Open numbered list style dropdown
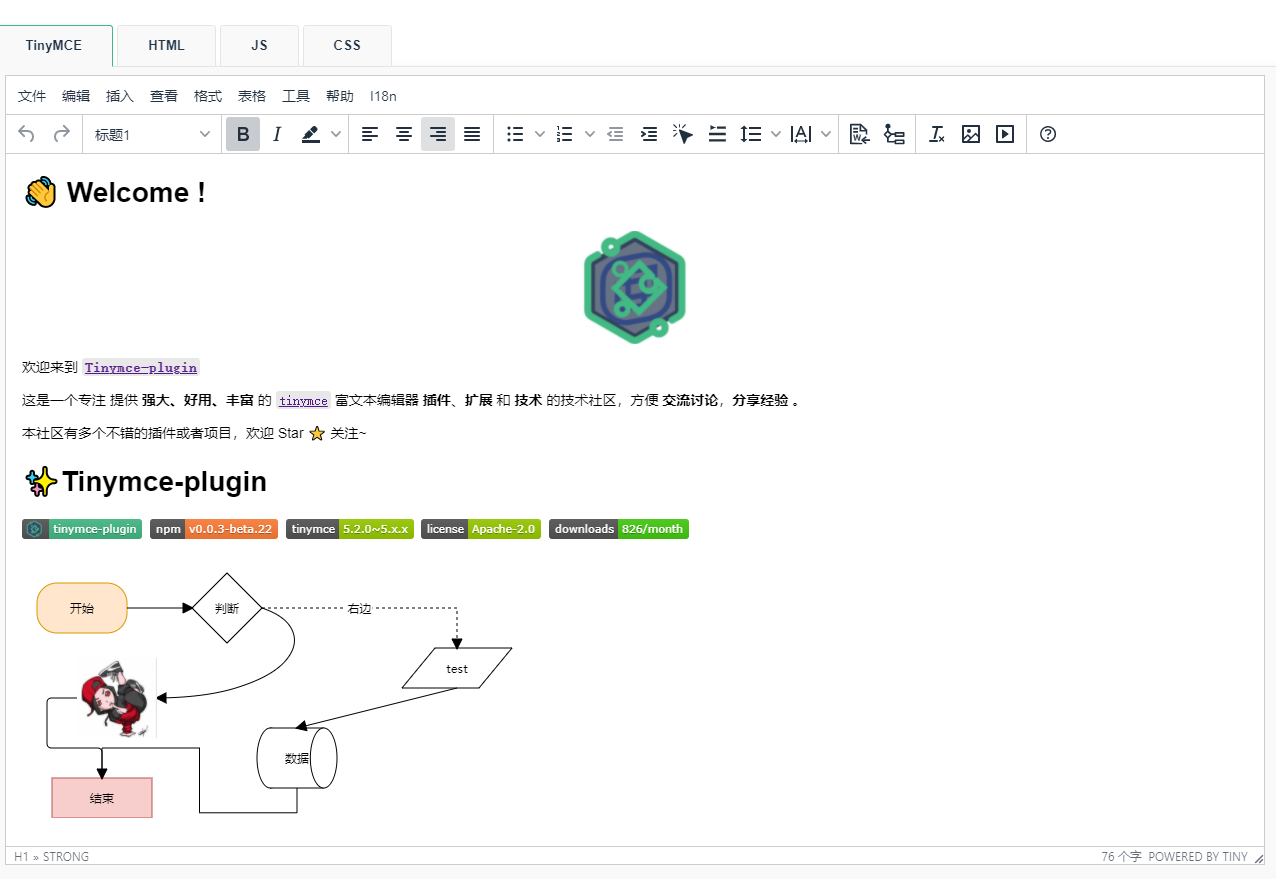Screen dimensions: 1276x879 point(589,134)
